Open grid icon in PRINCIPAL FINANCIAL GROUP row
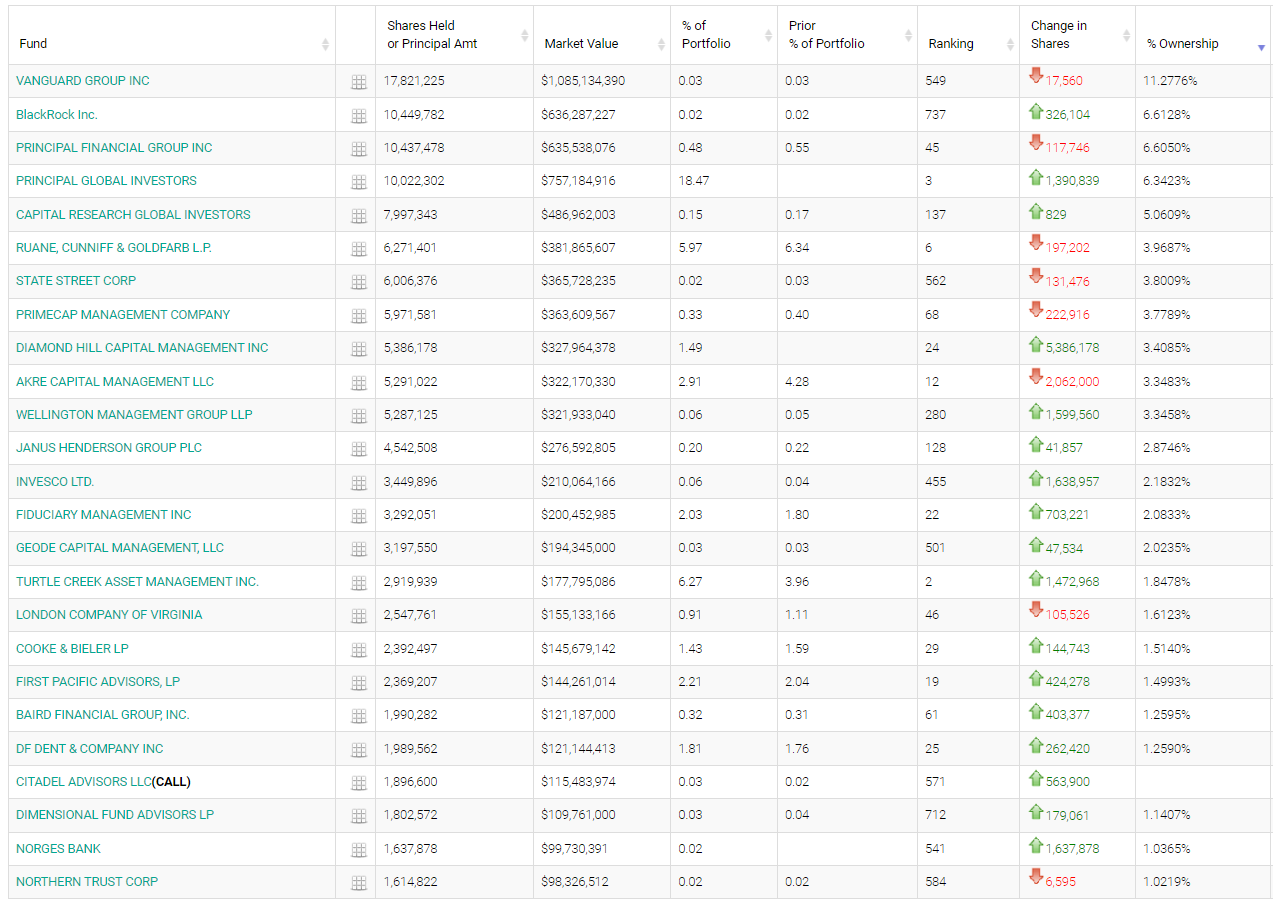This screenshot has height=903, width=1273. pos(359,149)
